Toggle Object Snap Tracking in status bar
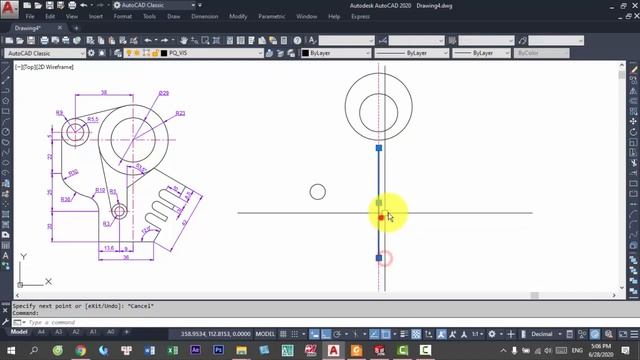Viewport: 640px width, 360px height. click(374, 334)
